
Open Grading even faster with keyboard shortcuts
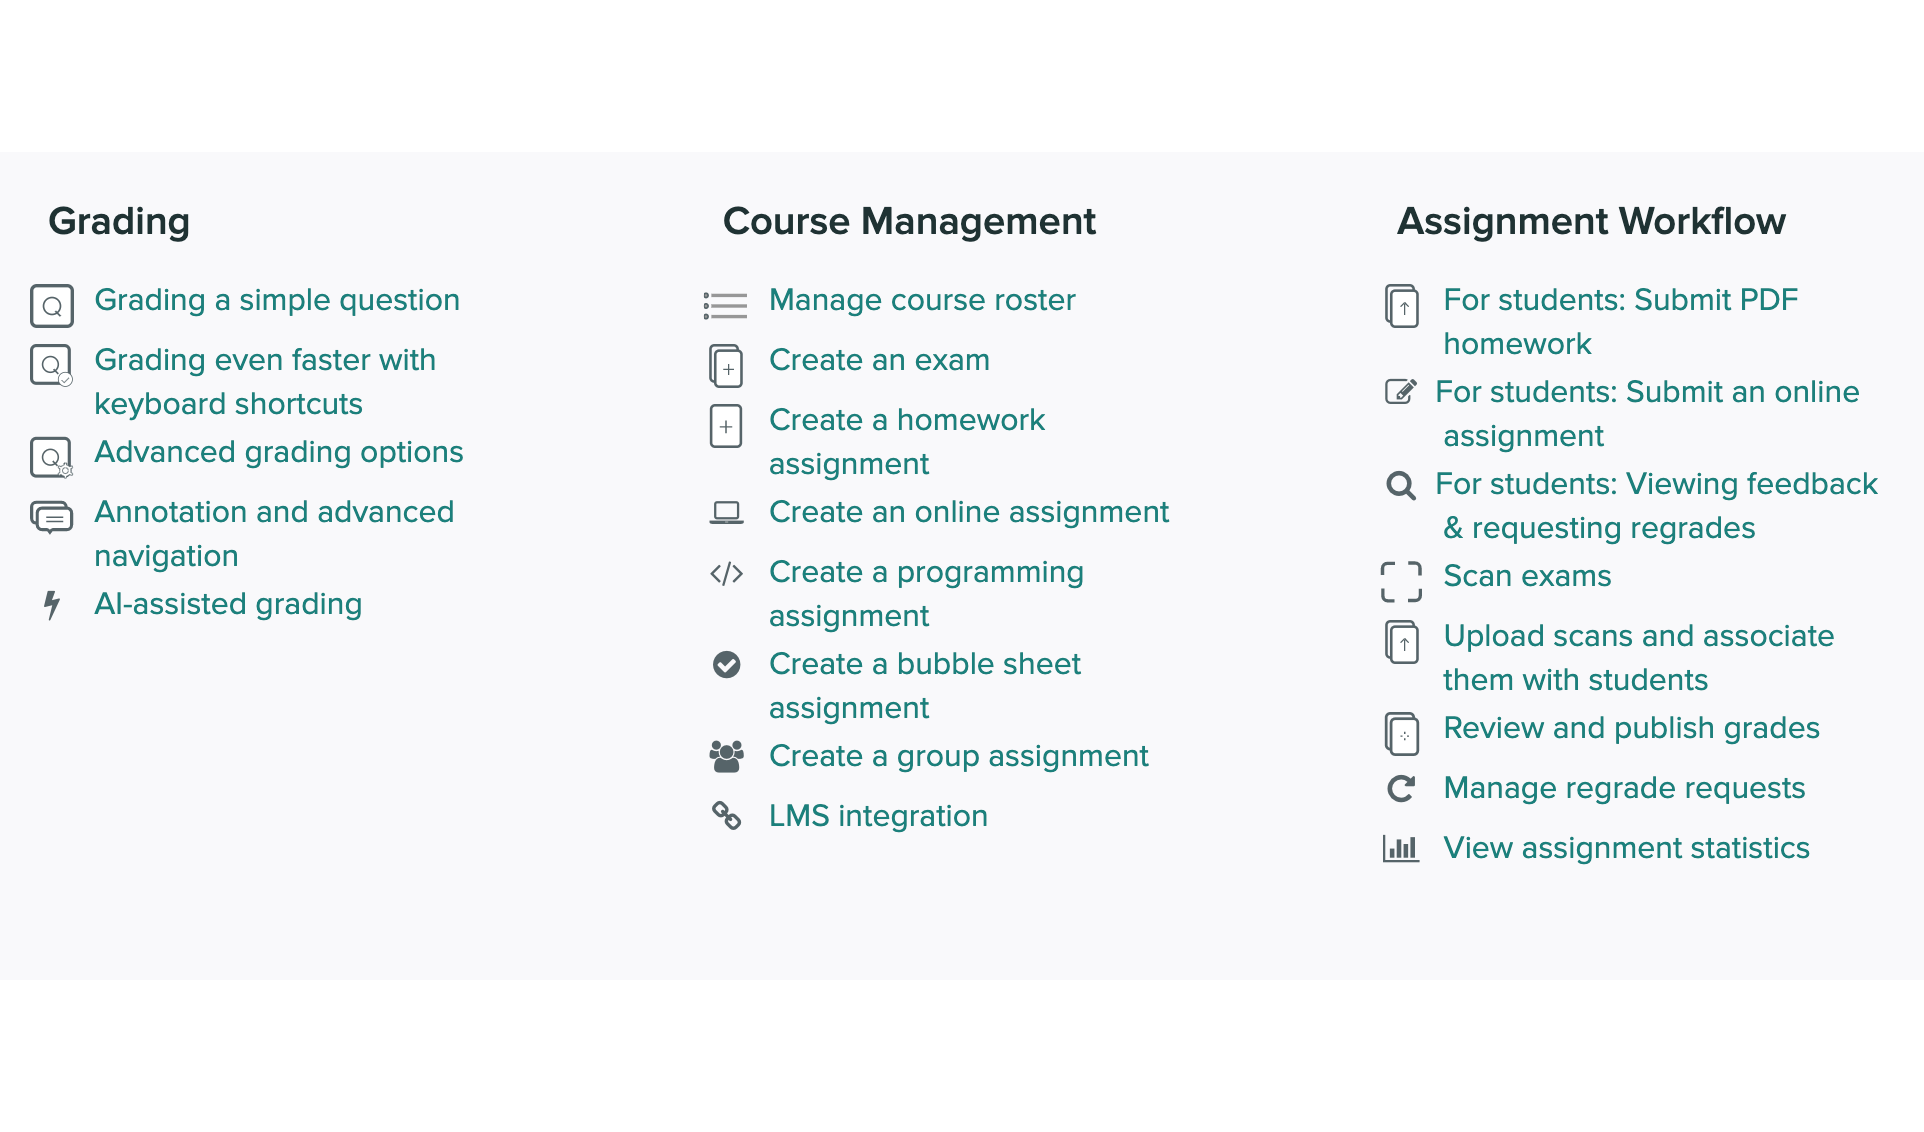click(x=265, y=382)
